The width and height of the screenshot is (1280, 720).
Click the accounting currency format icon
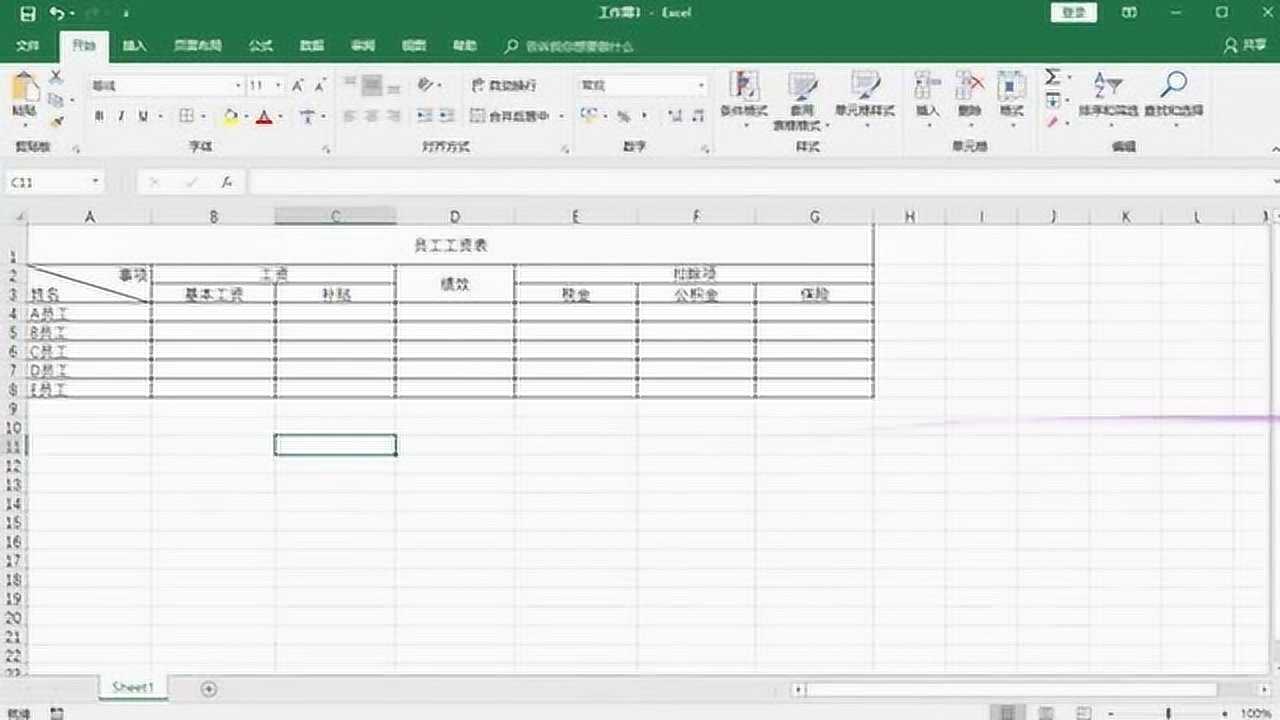[x=588, y=117]
